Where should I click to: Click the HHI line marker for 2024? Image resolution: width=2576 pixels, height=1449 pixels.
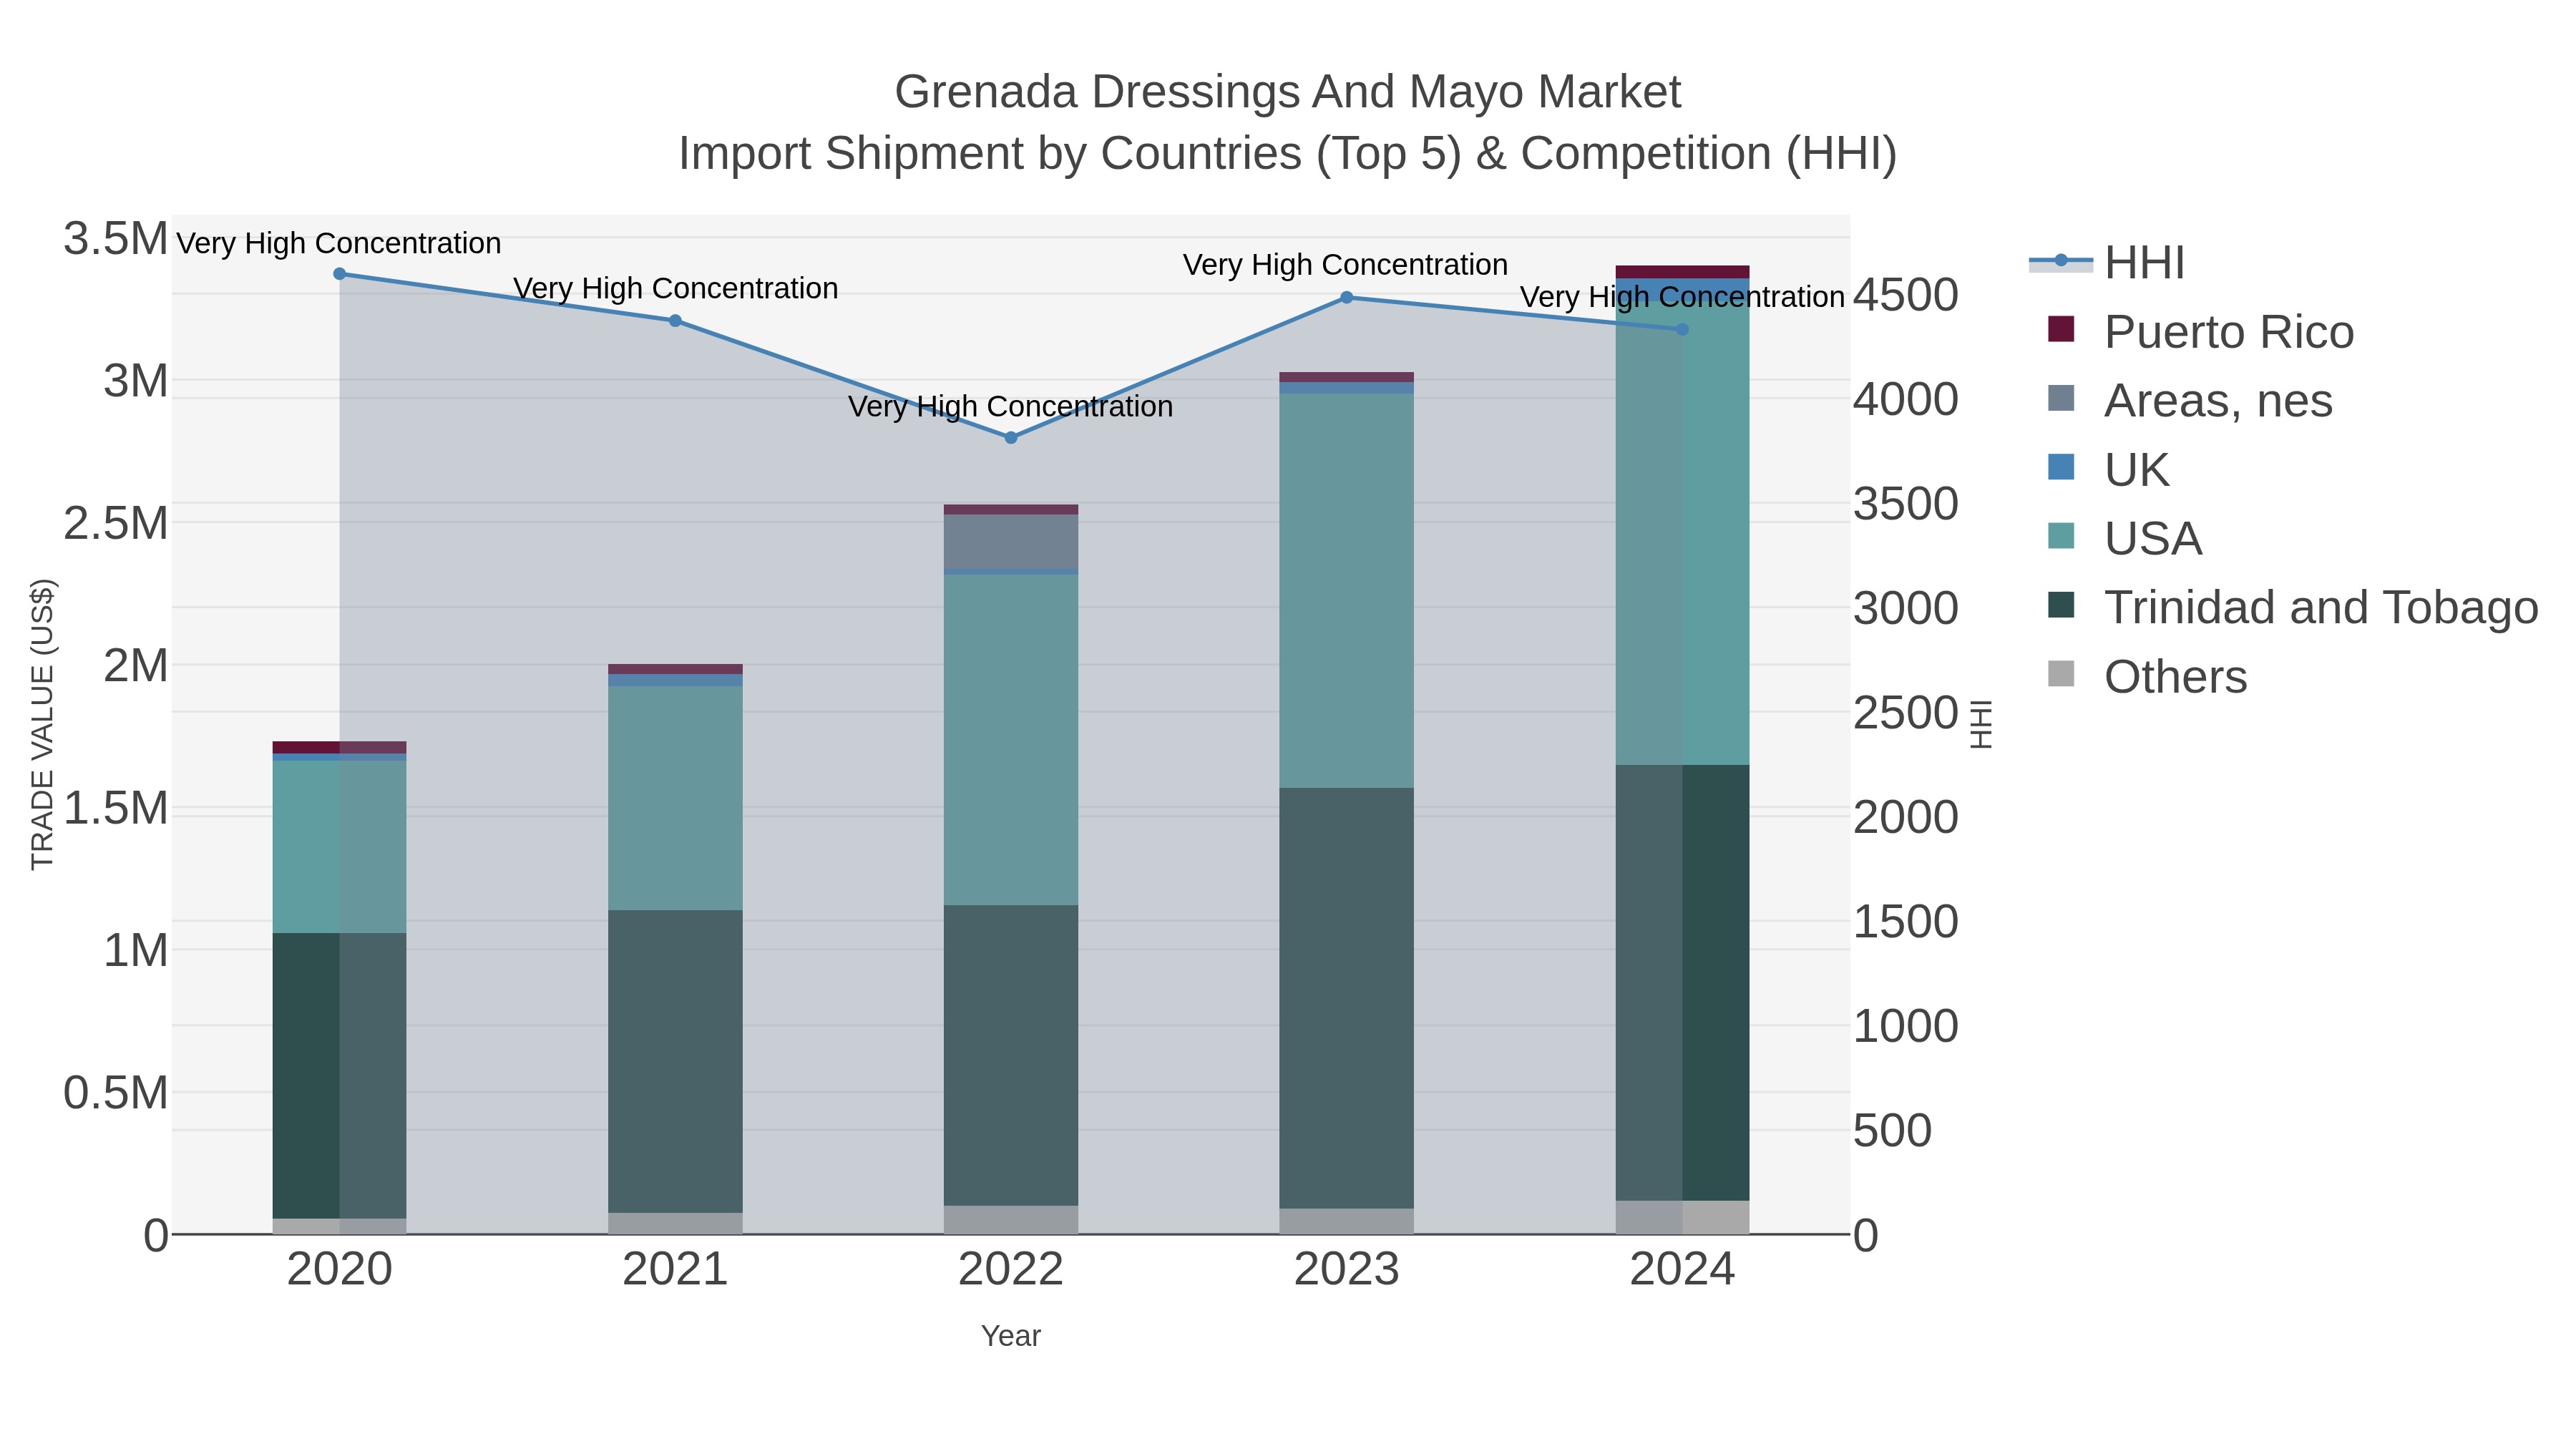tap(1682, 329)
